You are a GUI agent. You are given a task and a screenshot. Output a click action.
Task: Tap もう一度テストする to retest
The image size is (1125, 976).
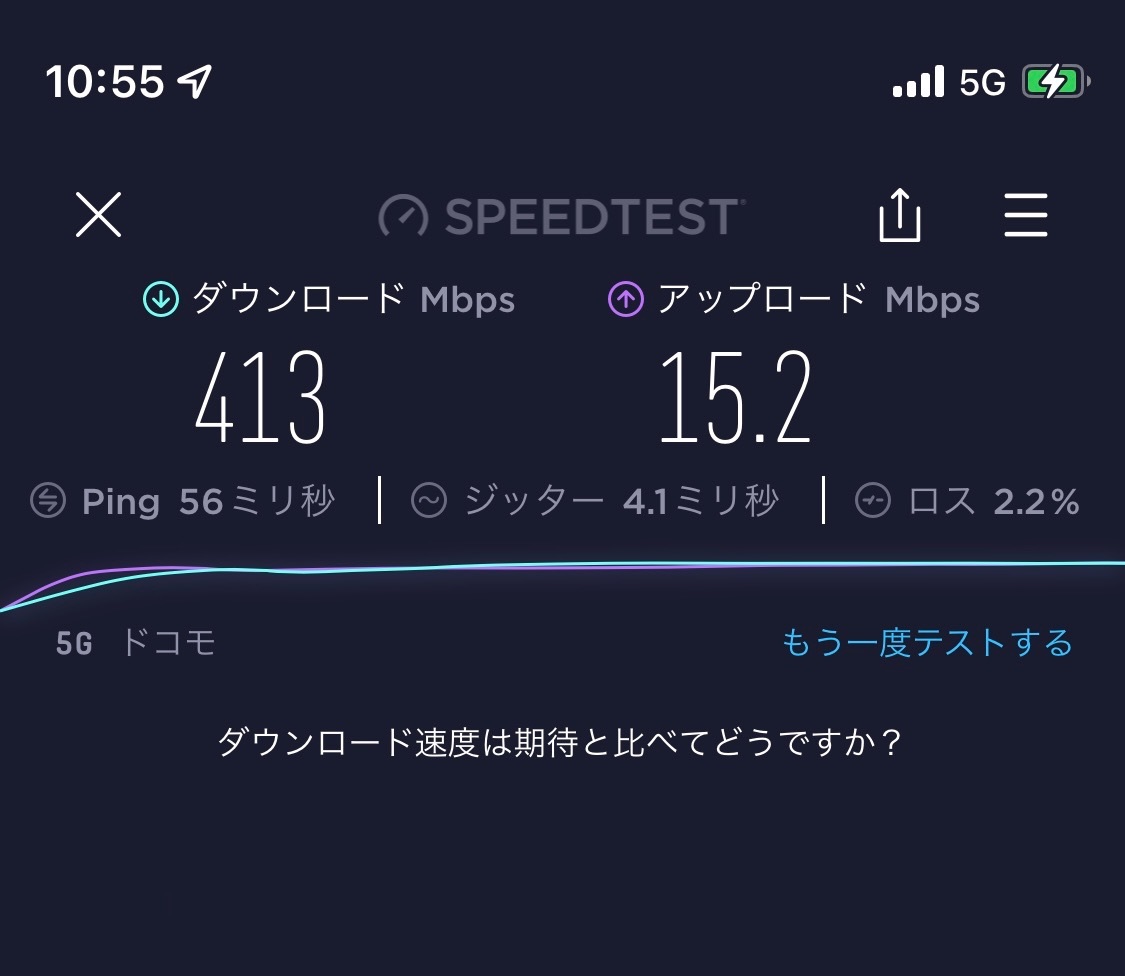pos(926,642)
